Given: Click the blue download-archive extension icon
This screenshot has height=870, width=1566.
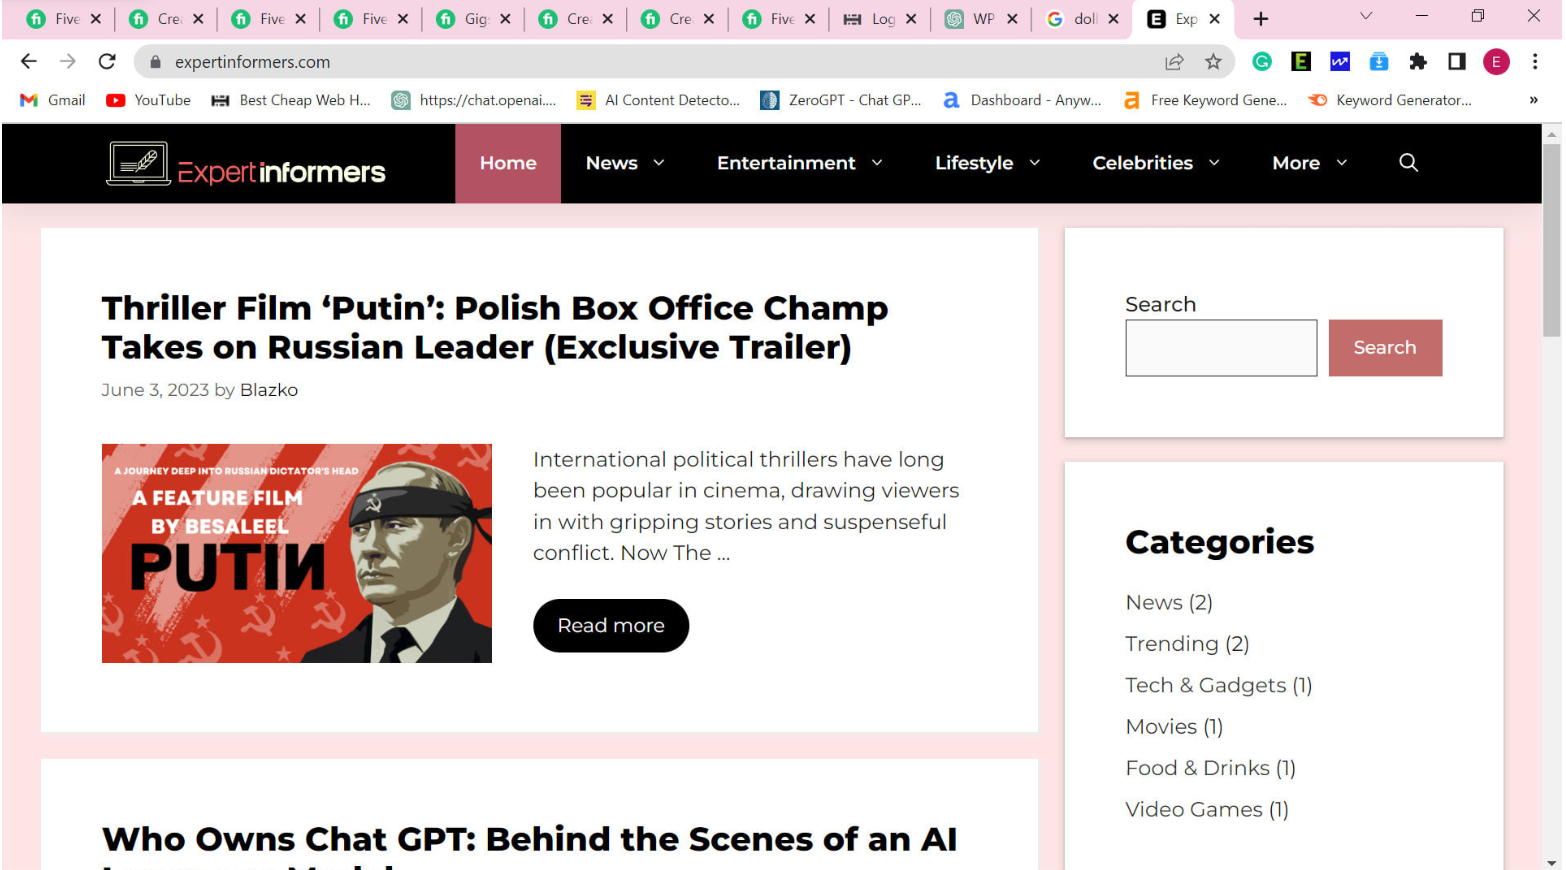Looking at the screenshot, I should [1379, 61].
